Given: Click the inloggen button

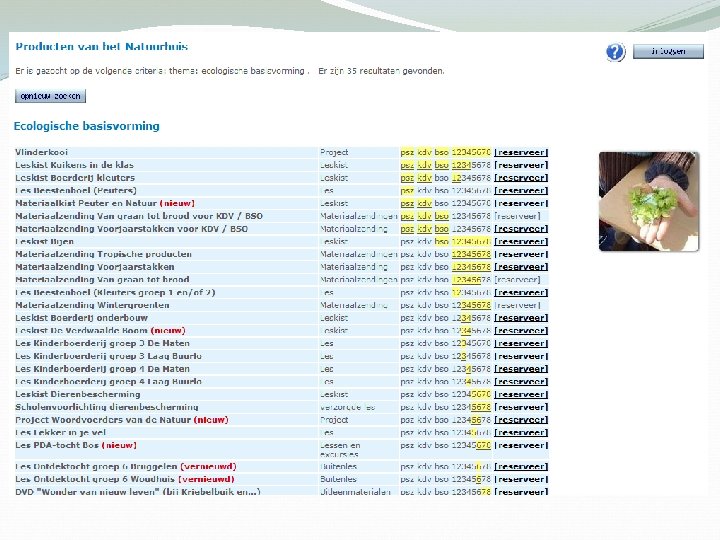Looking at the screenshot, I should pos(668,51).
